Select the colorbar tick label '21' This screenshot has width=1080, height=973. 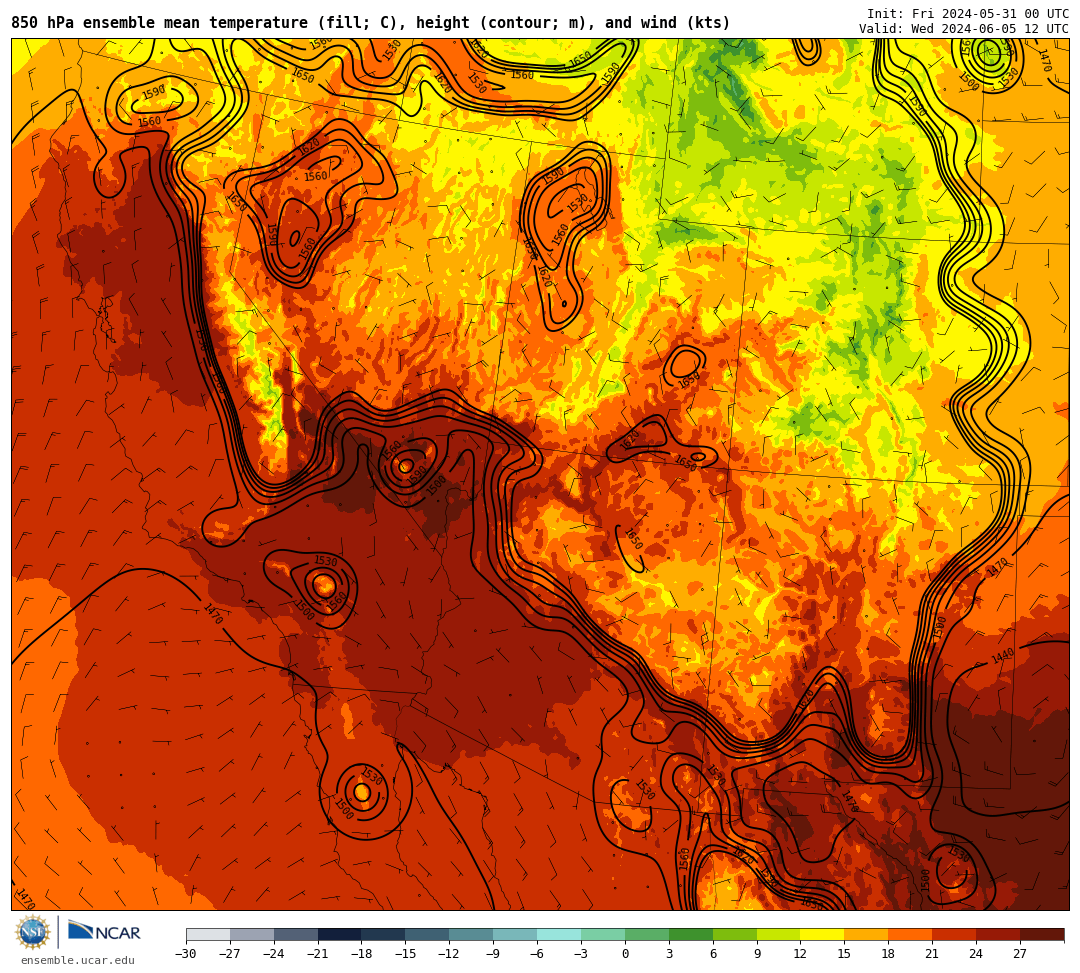(x=933, y=954)
